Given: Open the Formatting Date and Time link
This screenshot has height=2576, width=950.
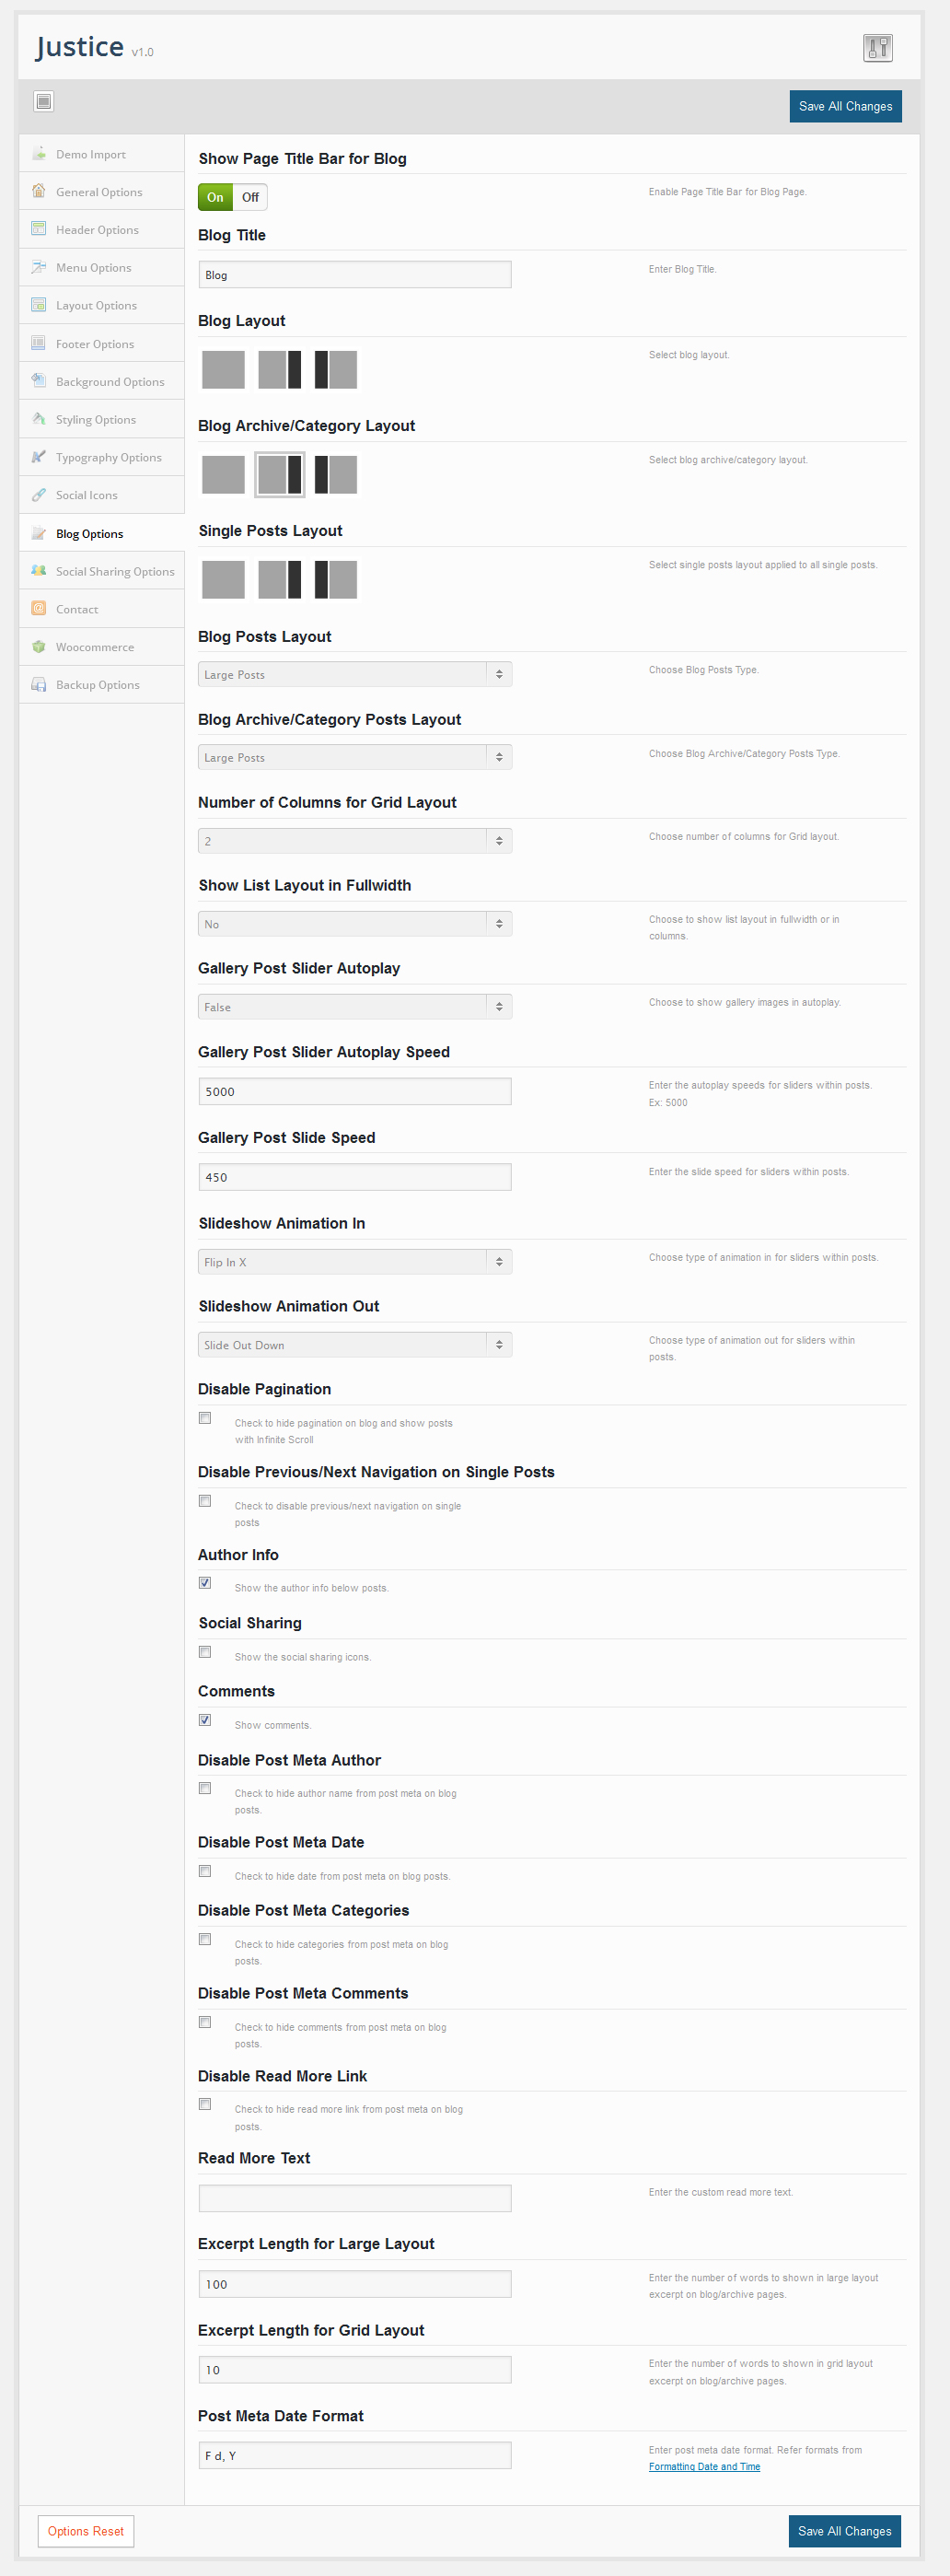Looking at the screenshot, I should pyautogui.click(x=704, y=2467).
